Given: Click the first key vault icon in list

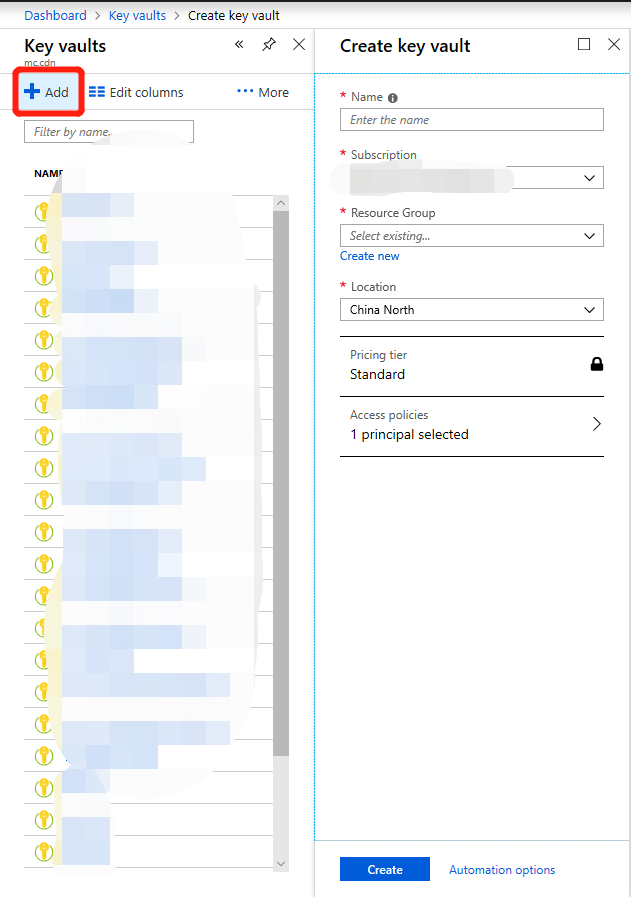Looking at the screenshot, I should click(44, 211).
